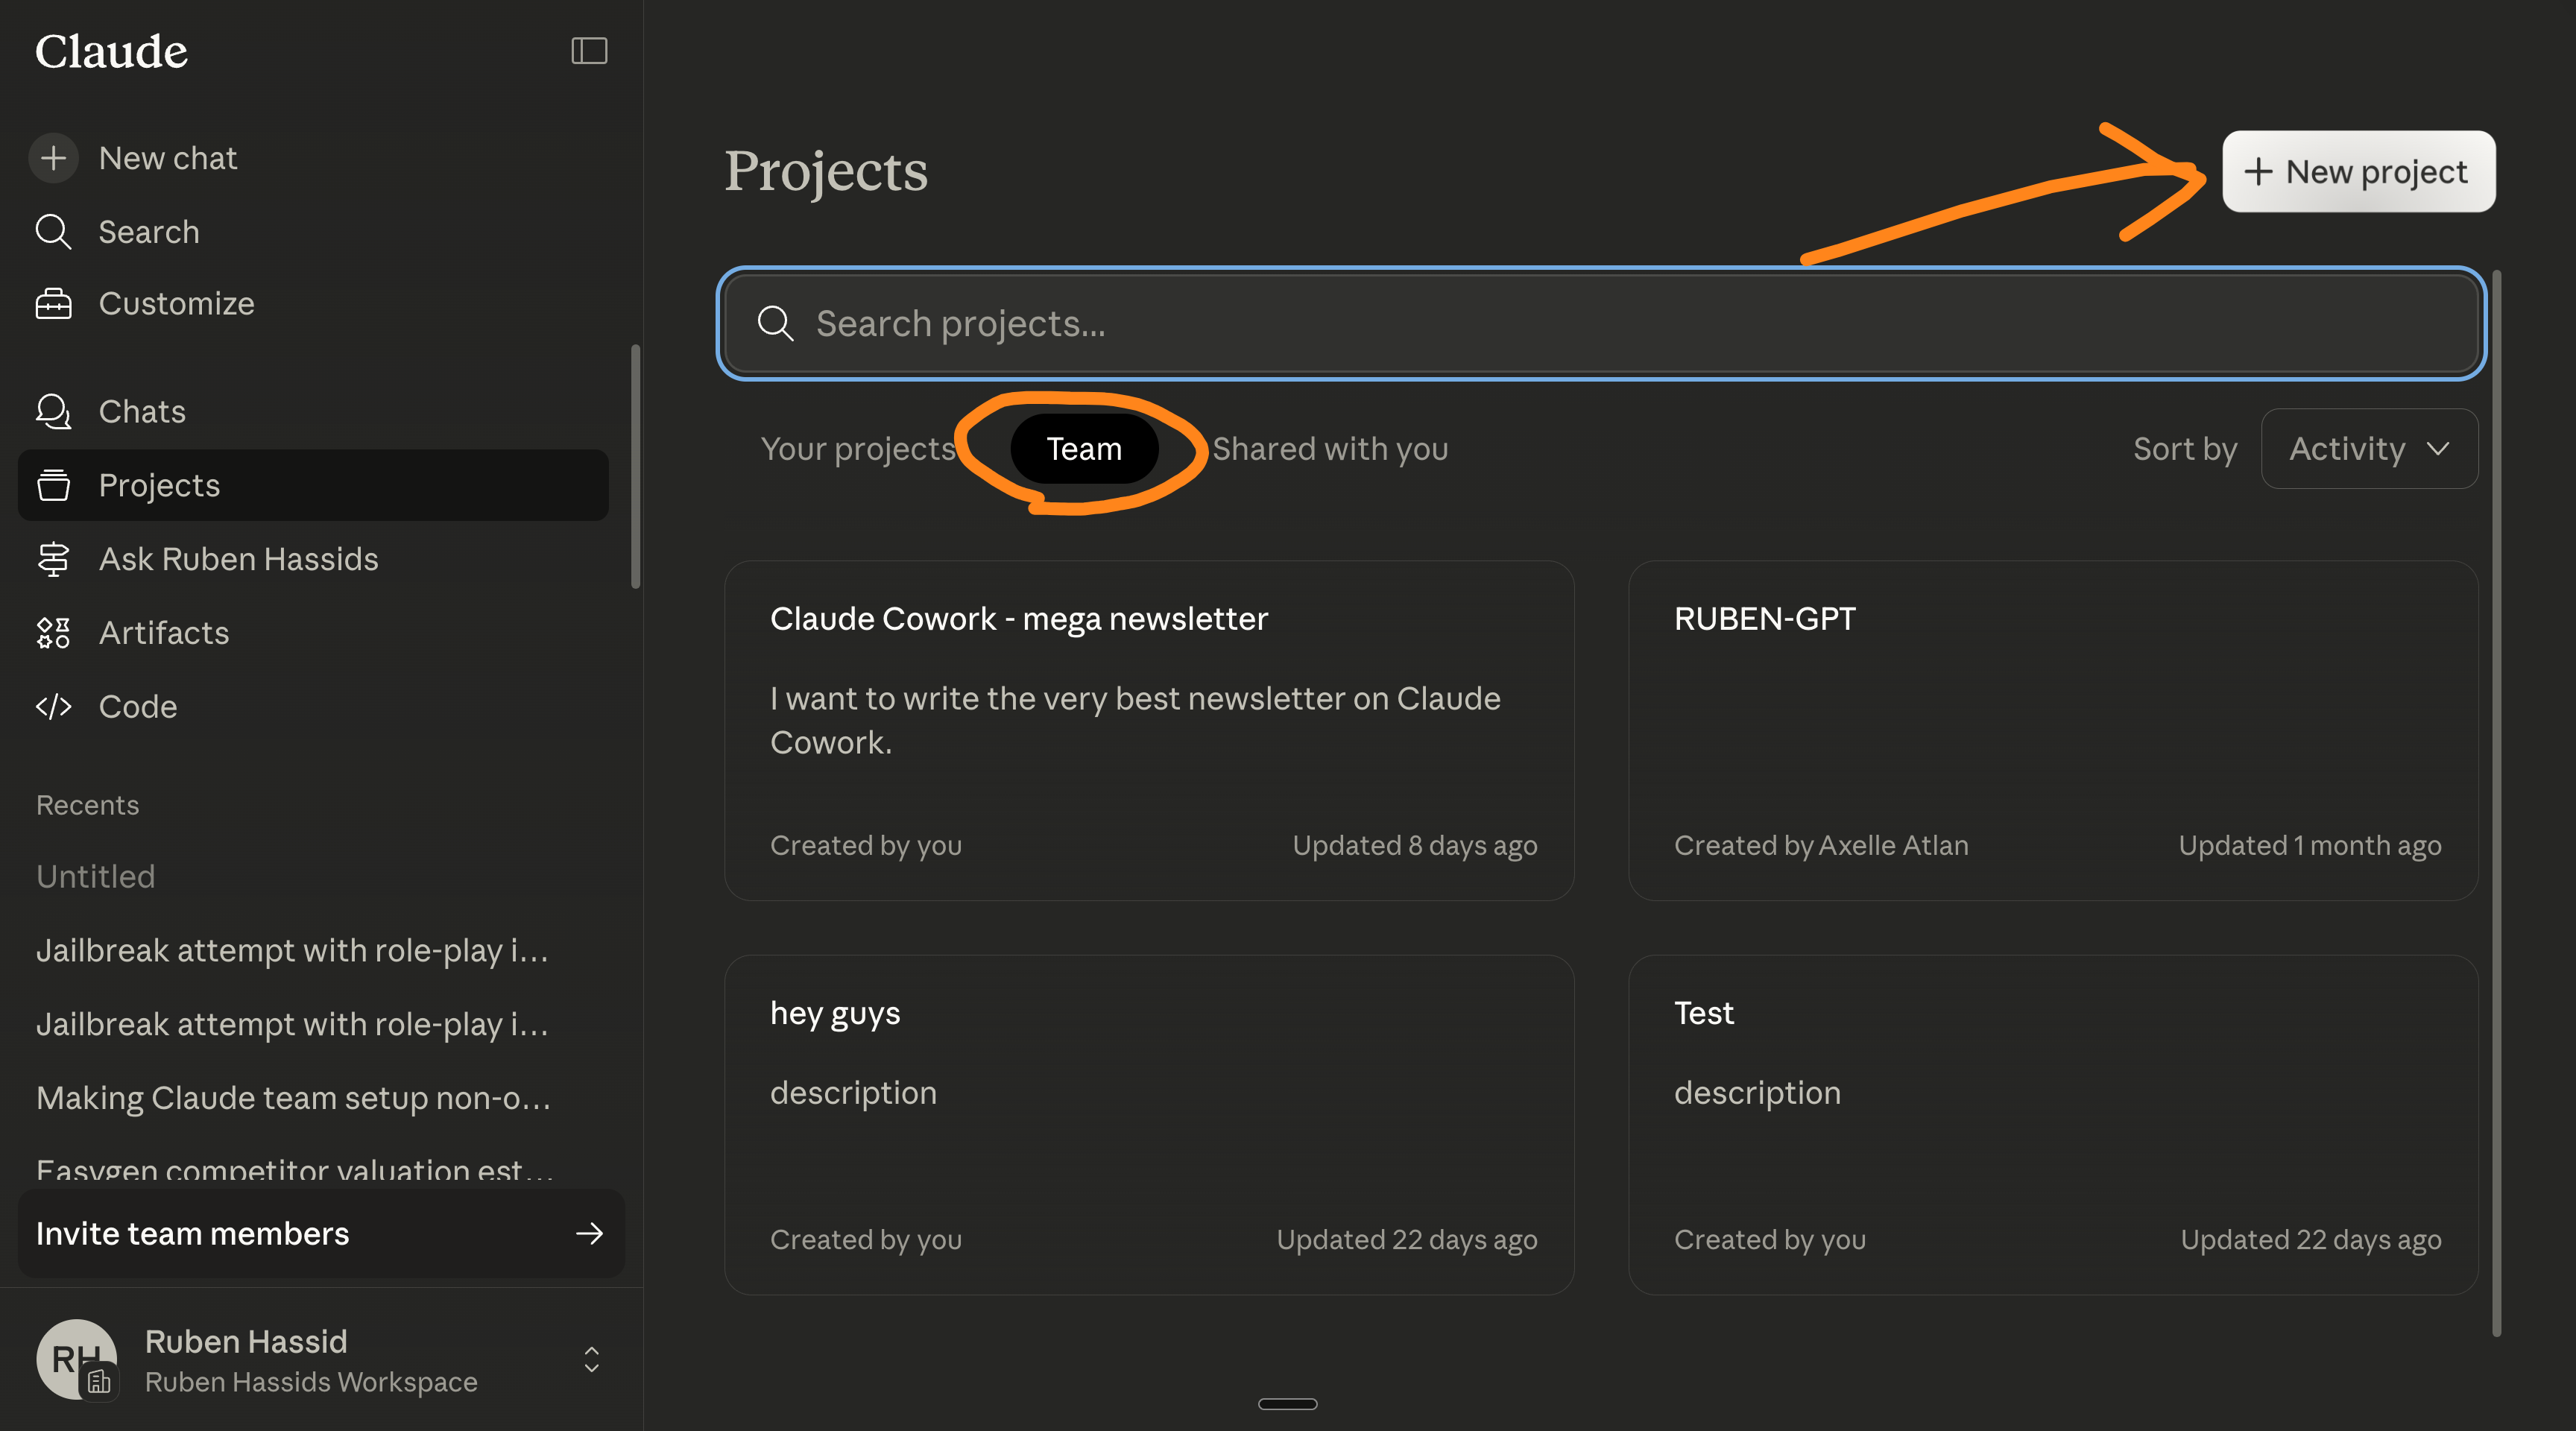Image resolution: width=2576 pixels, height=1431 pixels.
Task: Click the New project button
Action: (2358, 172)
